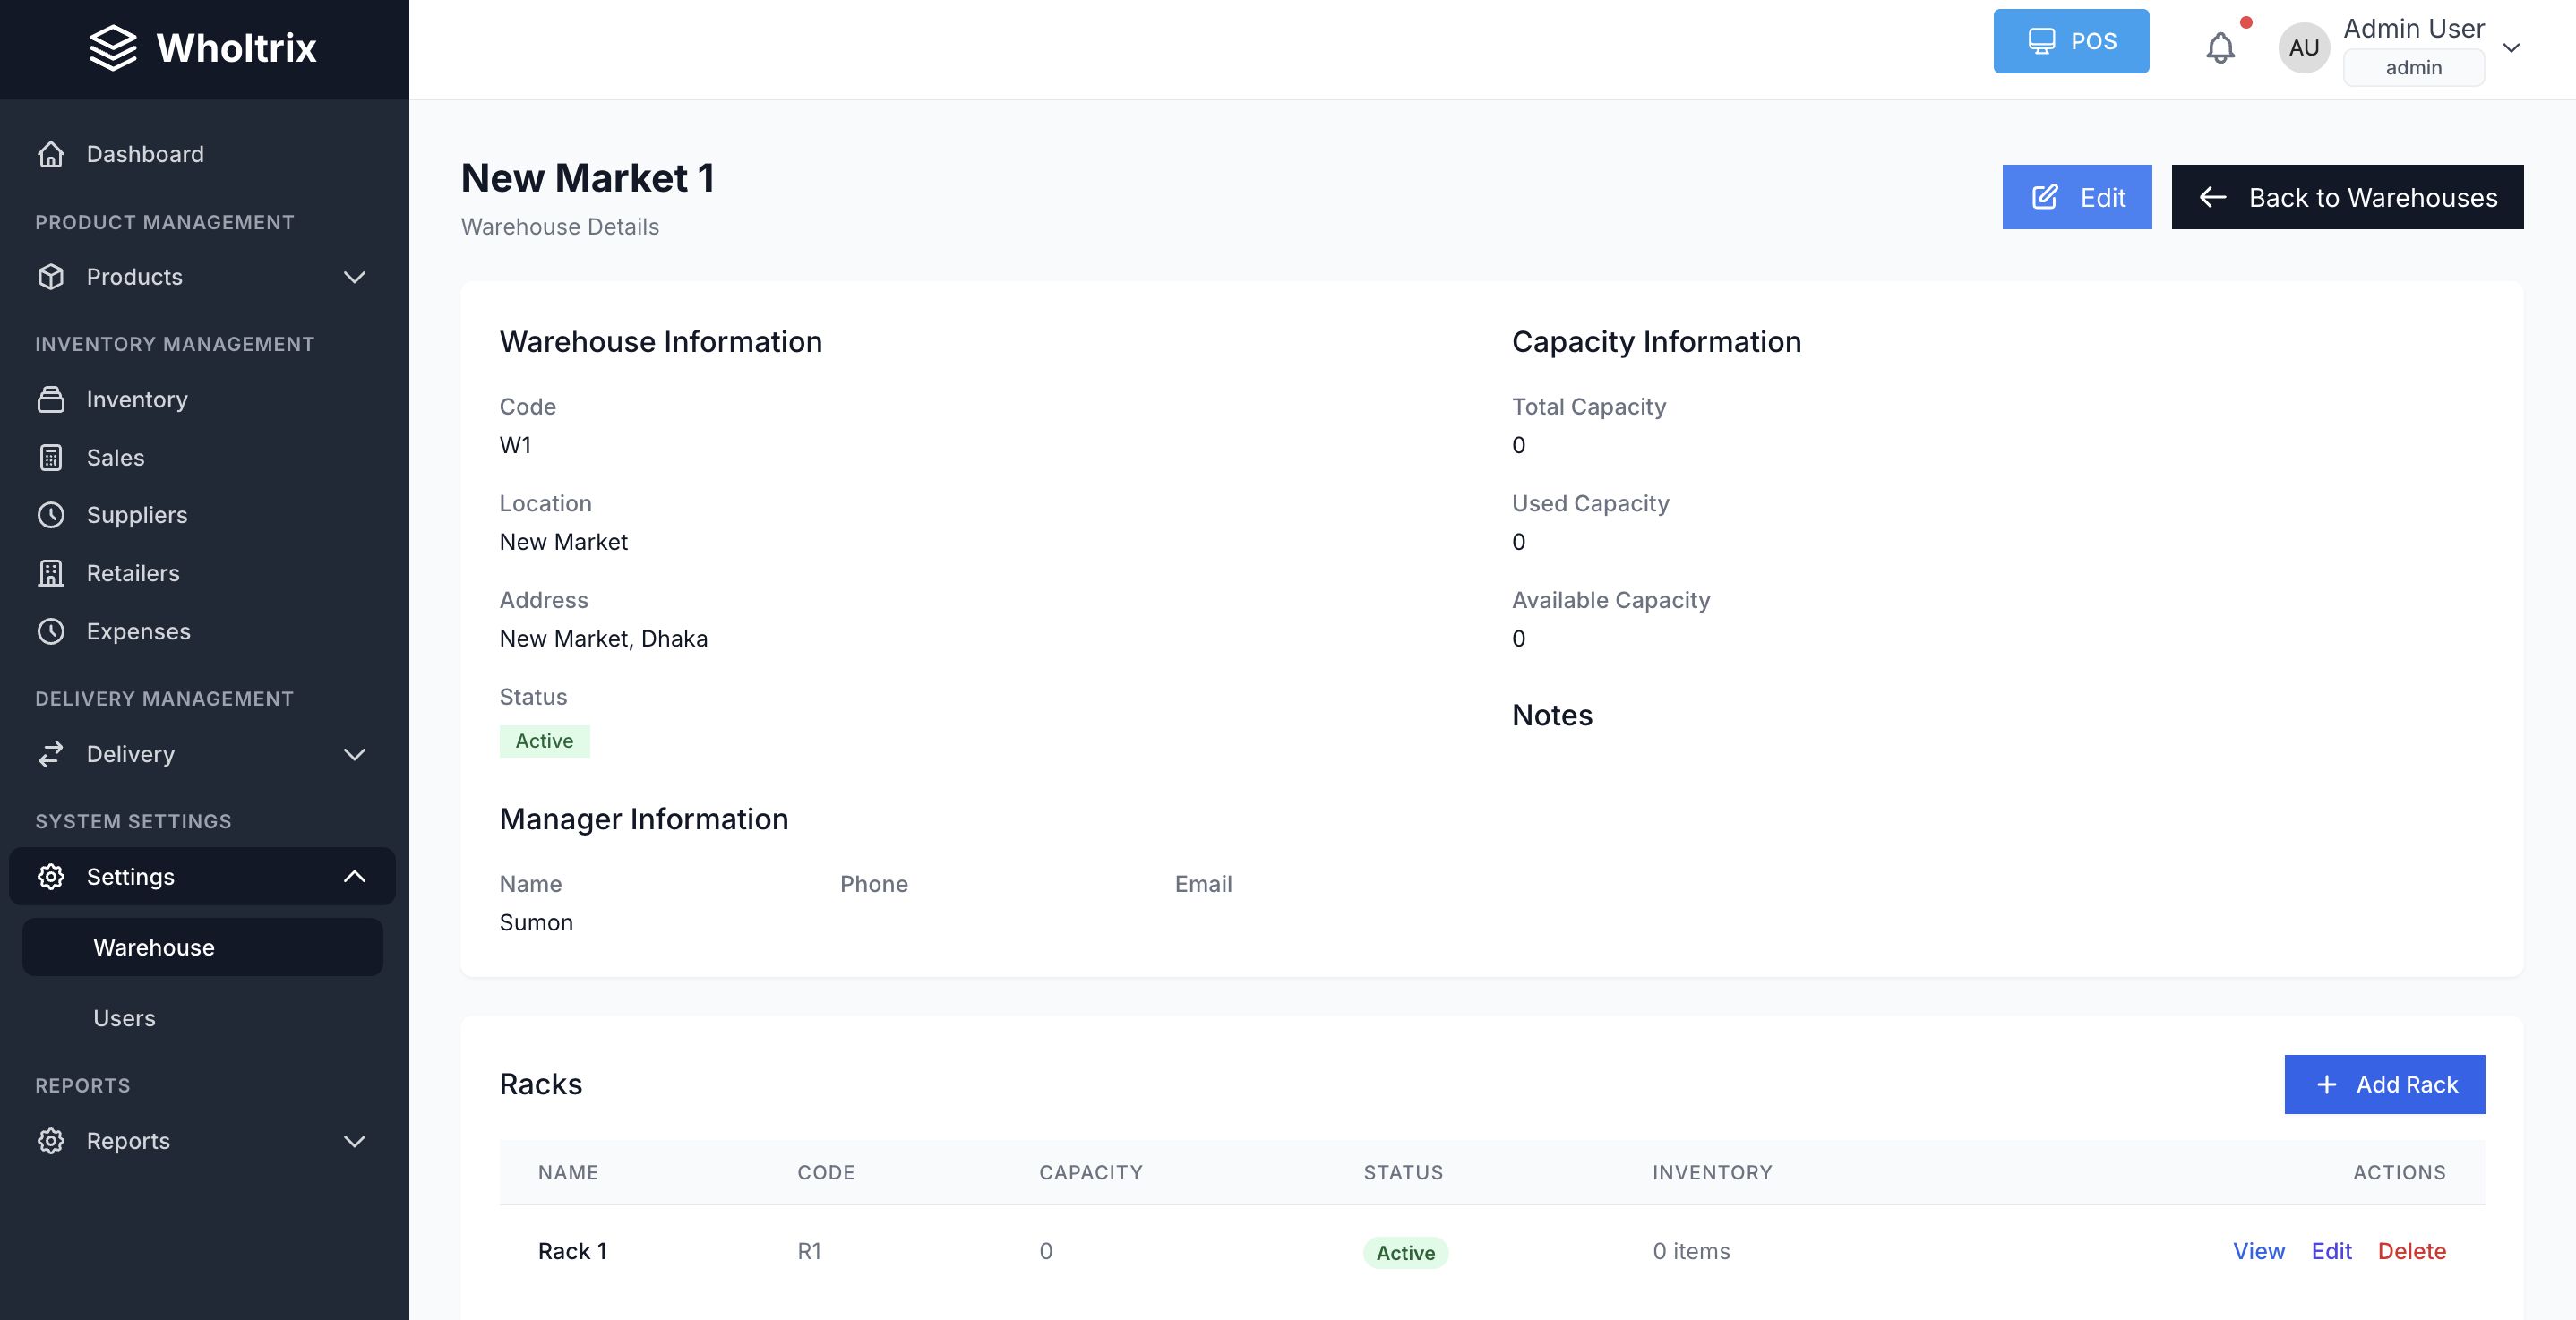The height and width of the screenshot is (1320, 2576).
Task: Expand the Products submenu chevron
Action: 354,277
